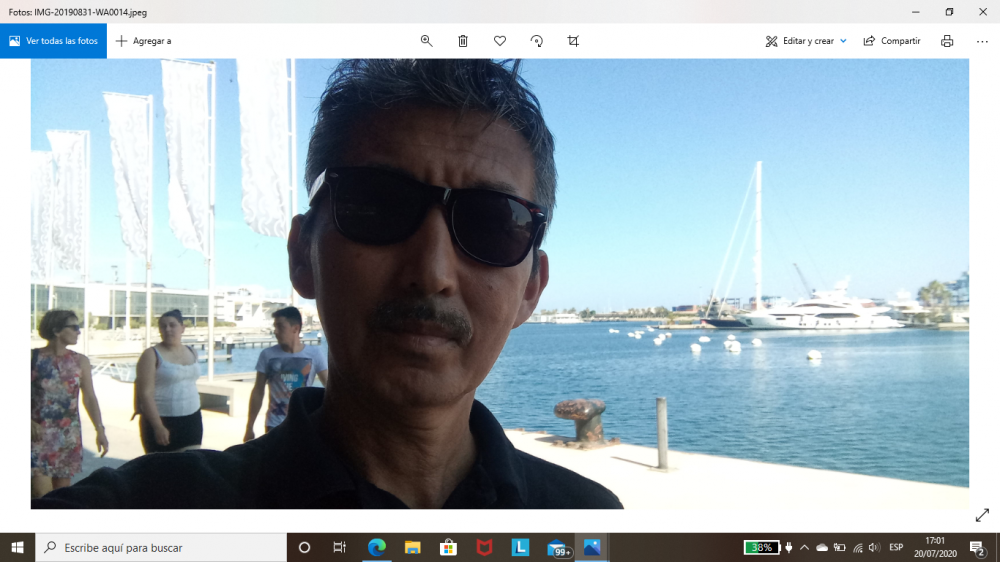Open OneDrive cloud tray icon

click(822, 547)
